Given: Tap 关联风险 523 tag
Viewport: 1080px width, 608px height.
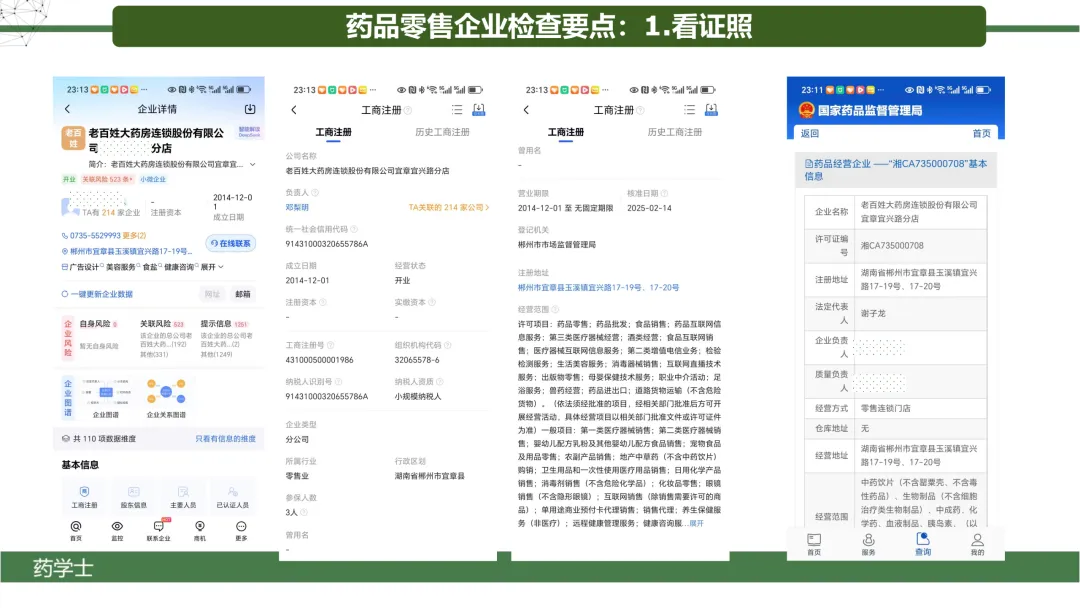Looking at the screenshot, I should tap(107, 179).
